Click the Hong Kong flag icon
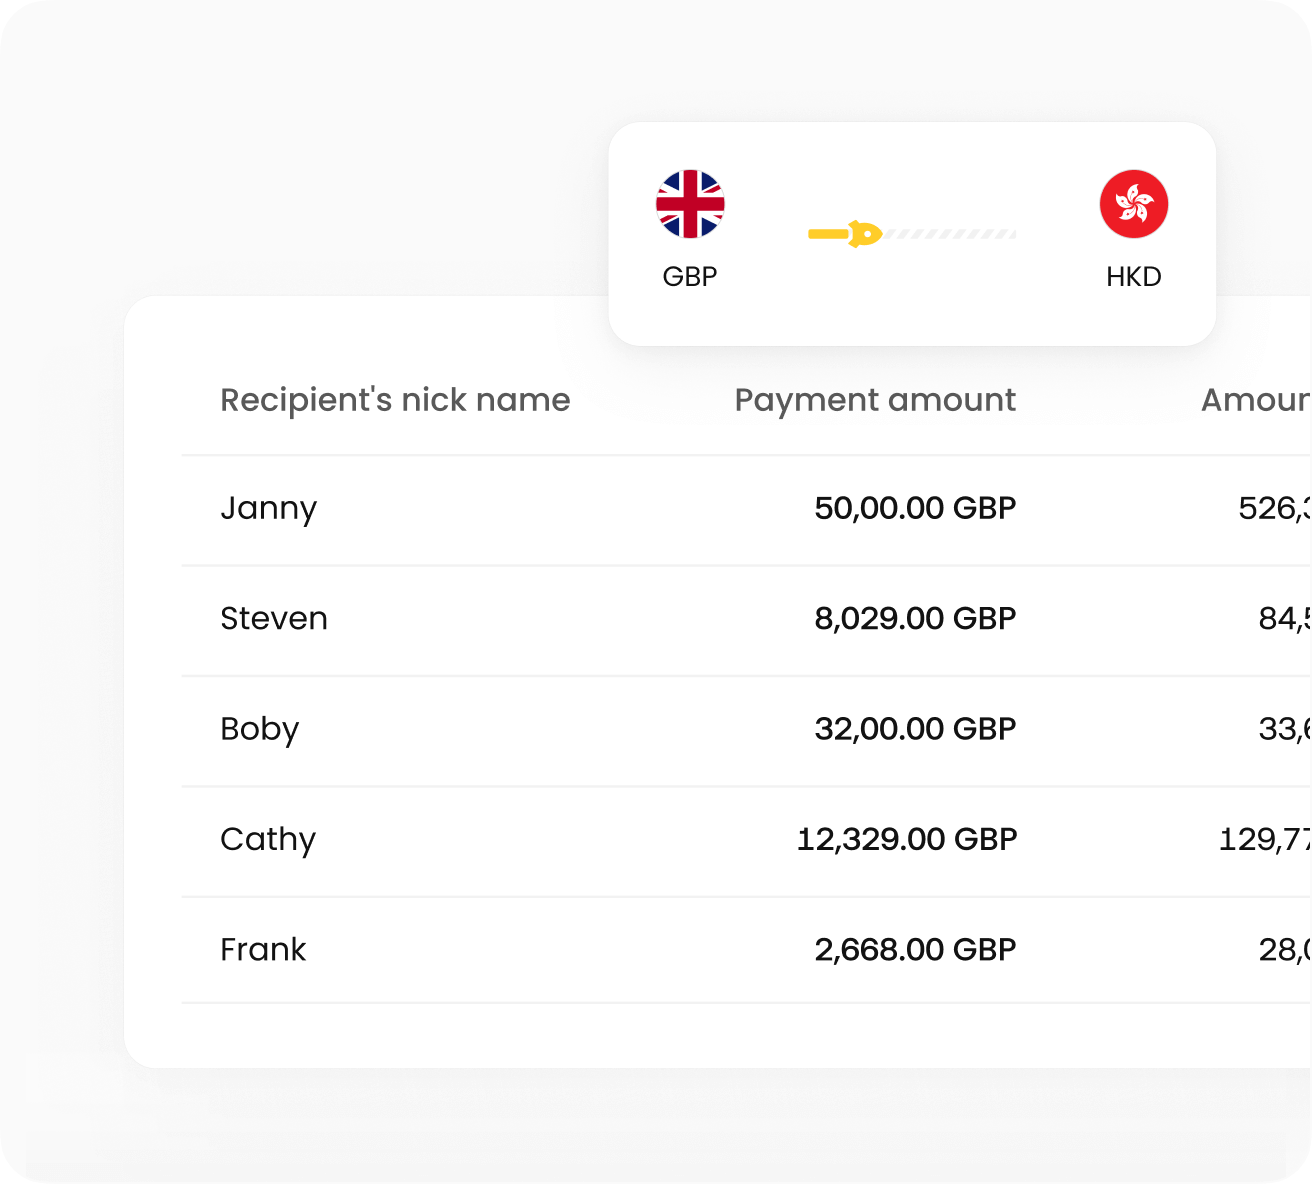 pos(1133,204)
